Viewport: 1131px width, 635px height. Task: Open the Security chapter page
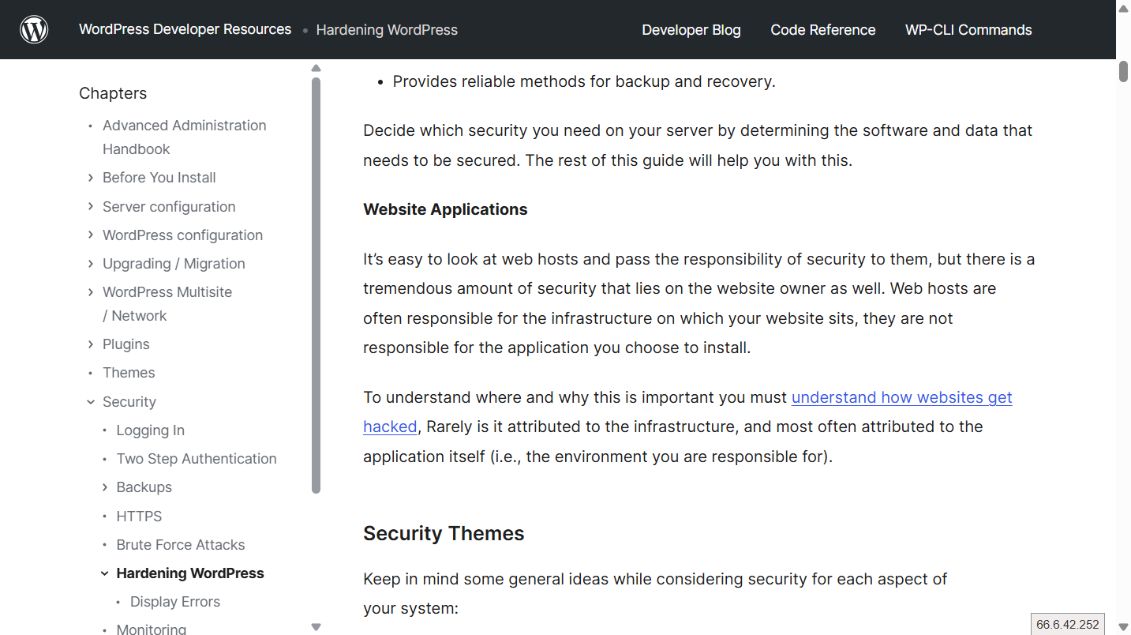point(129,402)
